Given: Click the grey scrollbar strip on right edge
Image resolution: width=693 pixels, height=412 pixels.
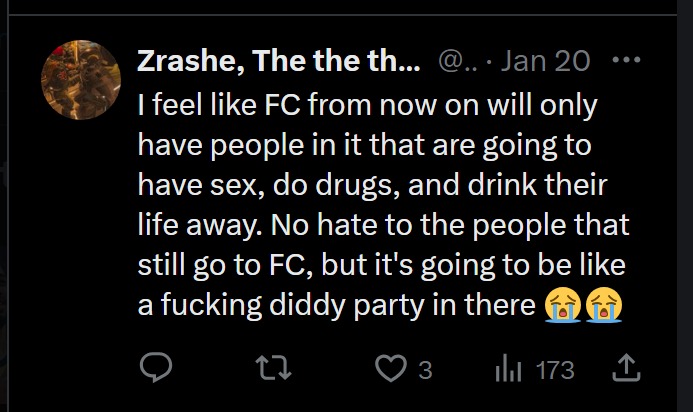Looking at the screenshot, I should 685,206.
